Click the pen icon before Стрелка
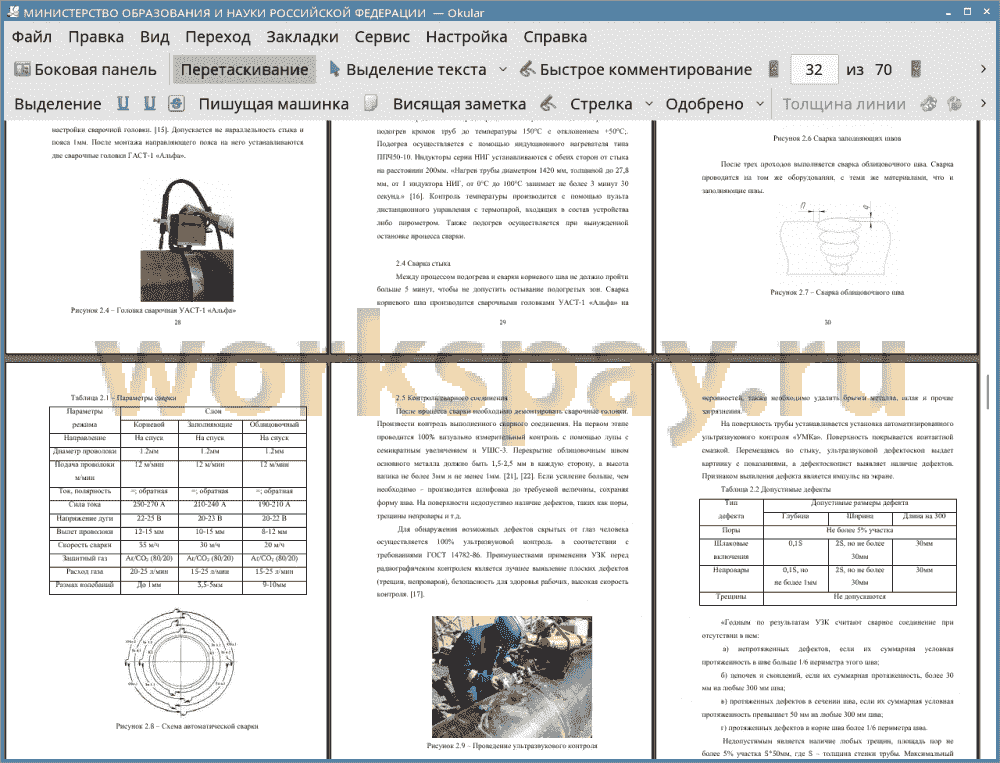 [548, 103]
